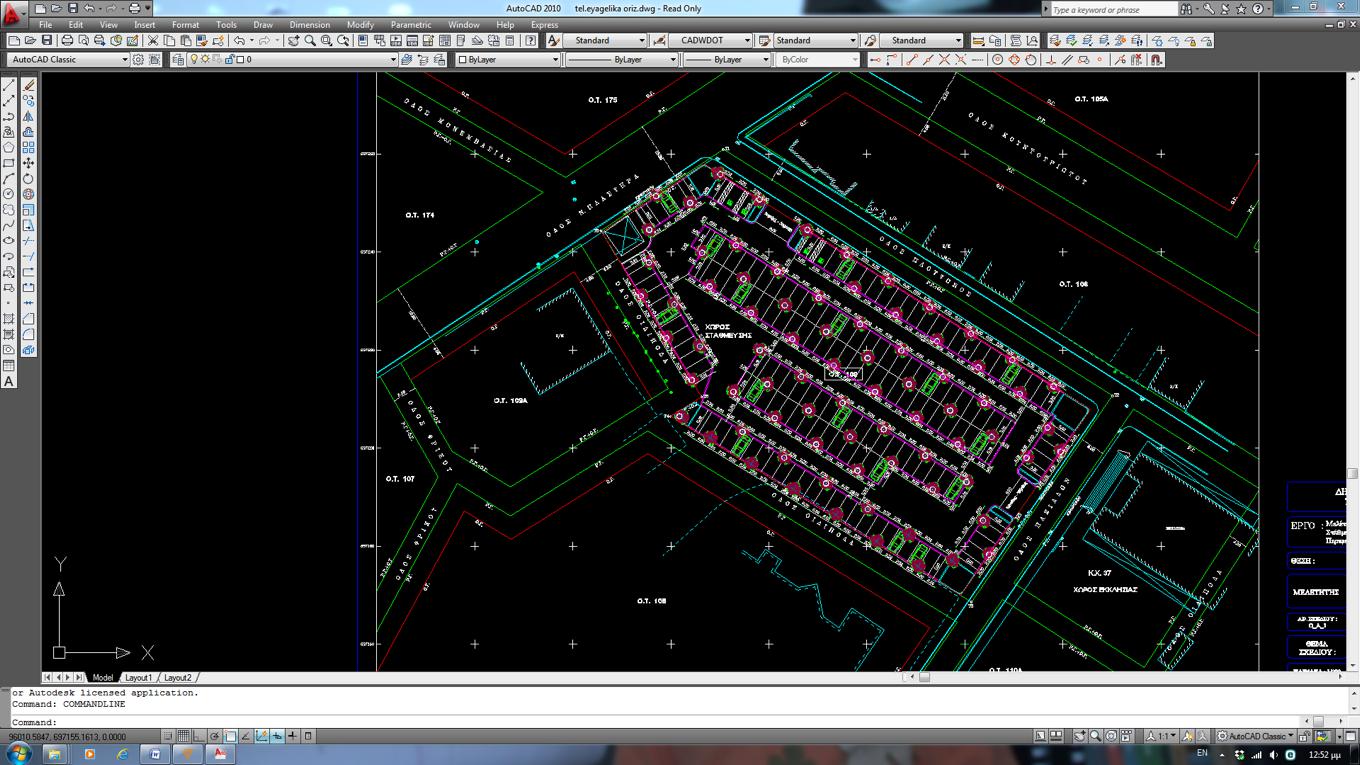Open the Format menu
The image size is (1360, 765).
point(185,24)
